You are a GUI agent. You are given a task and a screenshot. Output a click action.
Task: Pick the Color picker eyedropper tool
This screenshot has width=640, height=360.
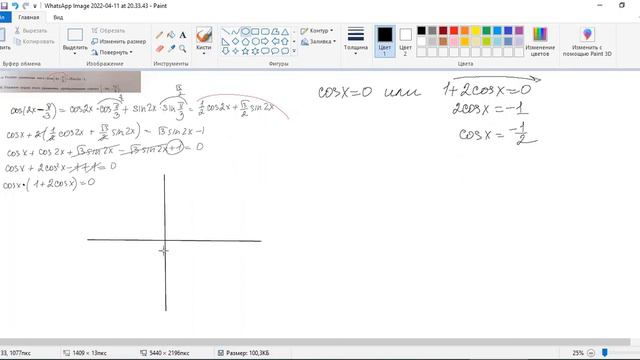[x=171, y=49]
